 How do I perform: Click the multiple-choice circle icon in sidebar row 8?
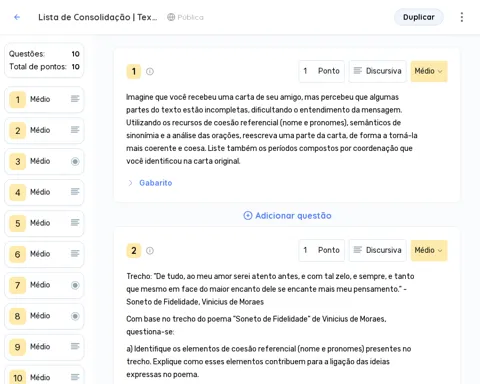(75, 316)
